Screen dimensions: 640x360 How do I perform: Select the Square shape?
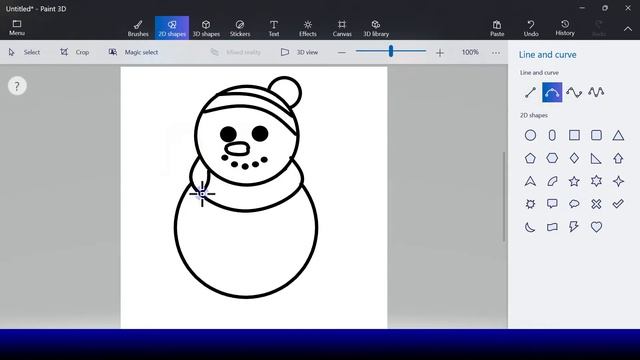coord(574,135)
